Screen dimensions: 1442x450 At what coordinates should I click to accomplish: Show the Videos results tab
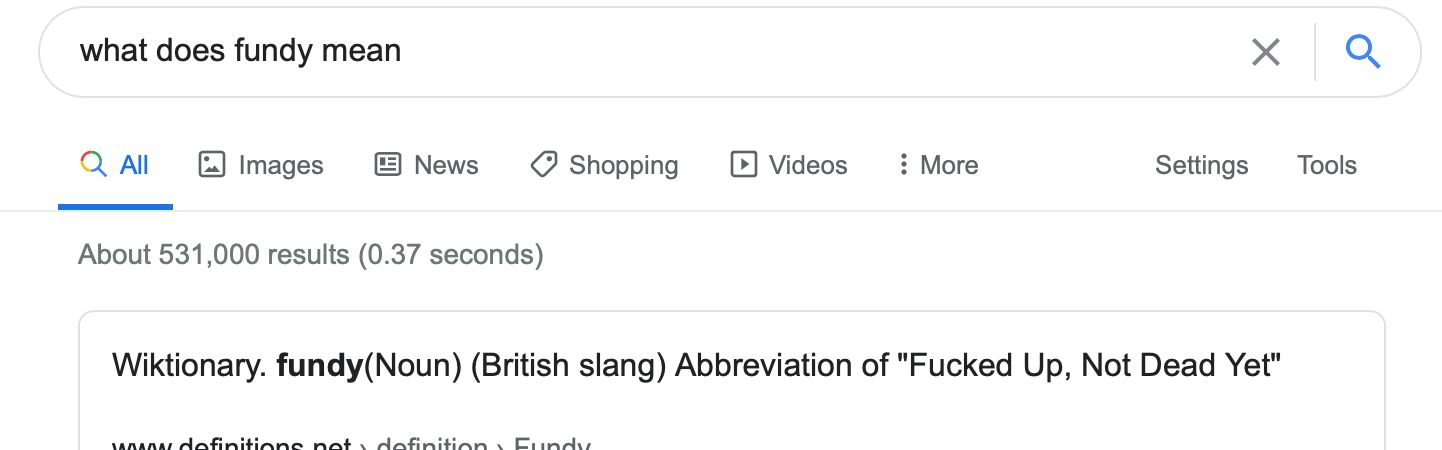[807, 165]
